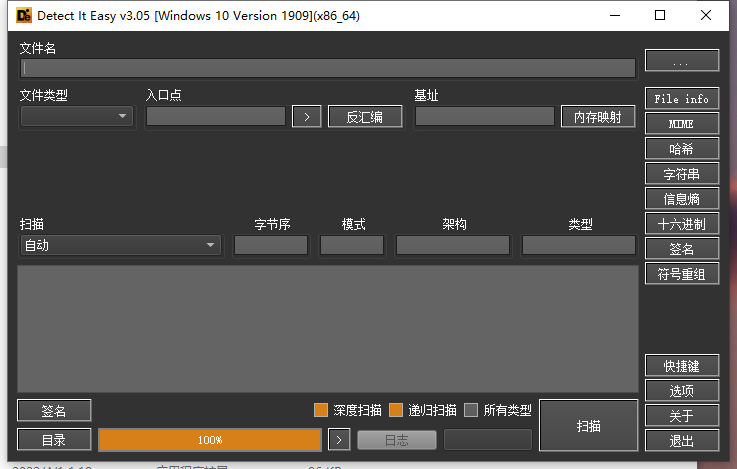Screen dimensions: 737x469
Task: Open the 哈希 (hash) tool
Action: tap(682, 149)
